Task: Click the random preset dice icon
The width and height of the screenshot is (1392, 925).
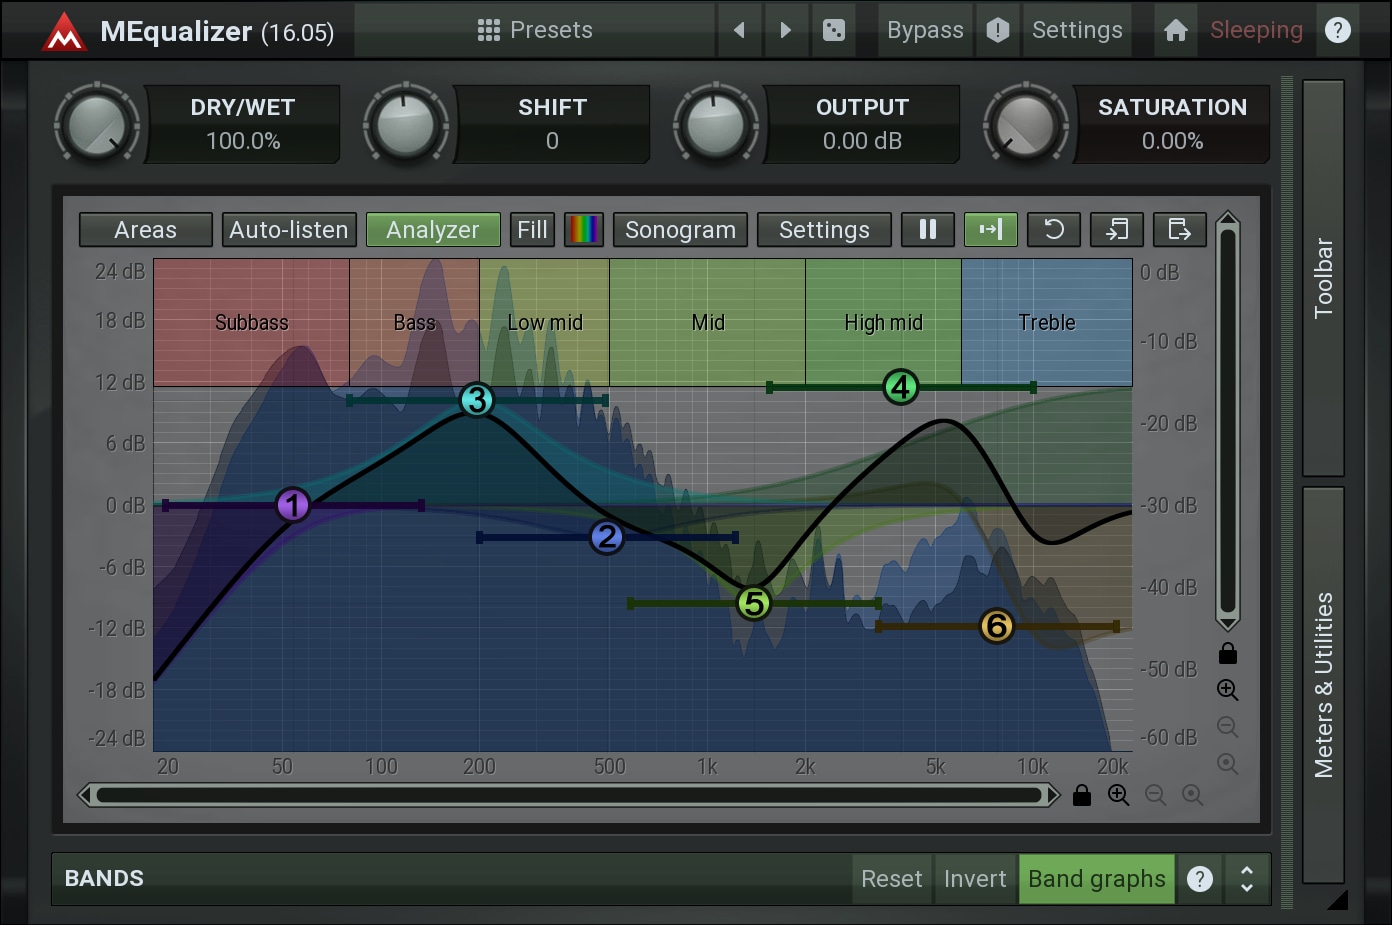Action: [833, 30]
